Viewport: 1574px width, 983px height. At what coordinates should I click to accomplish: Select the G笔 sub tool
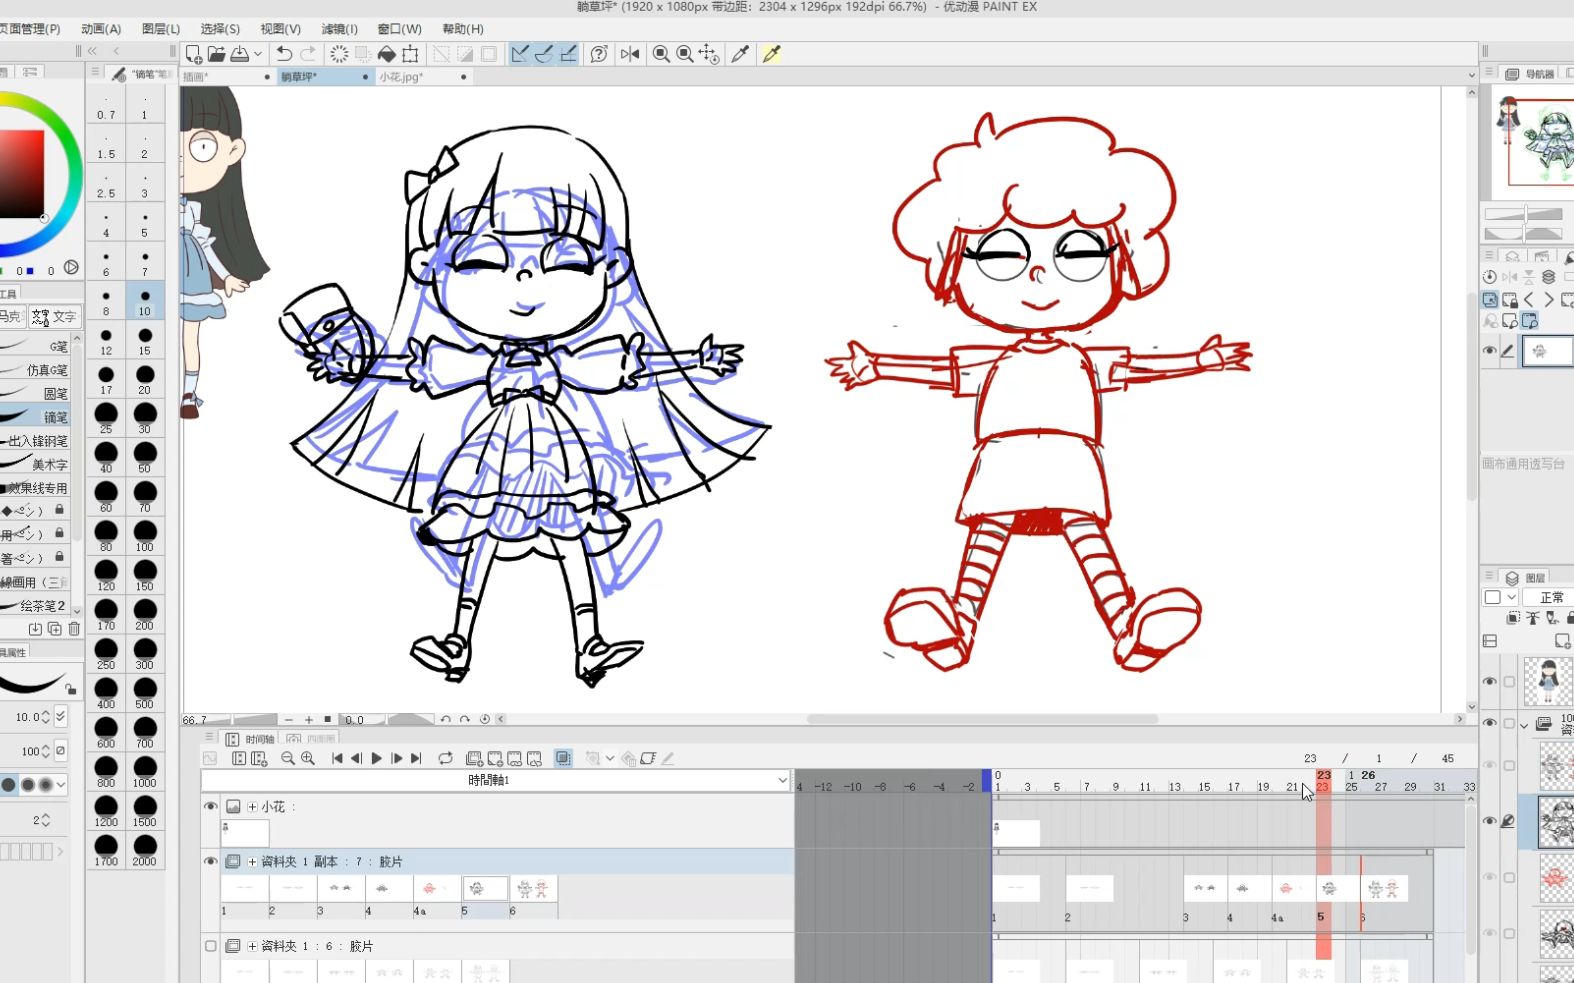[x=36, y=346]
